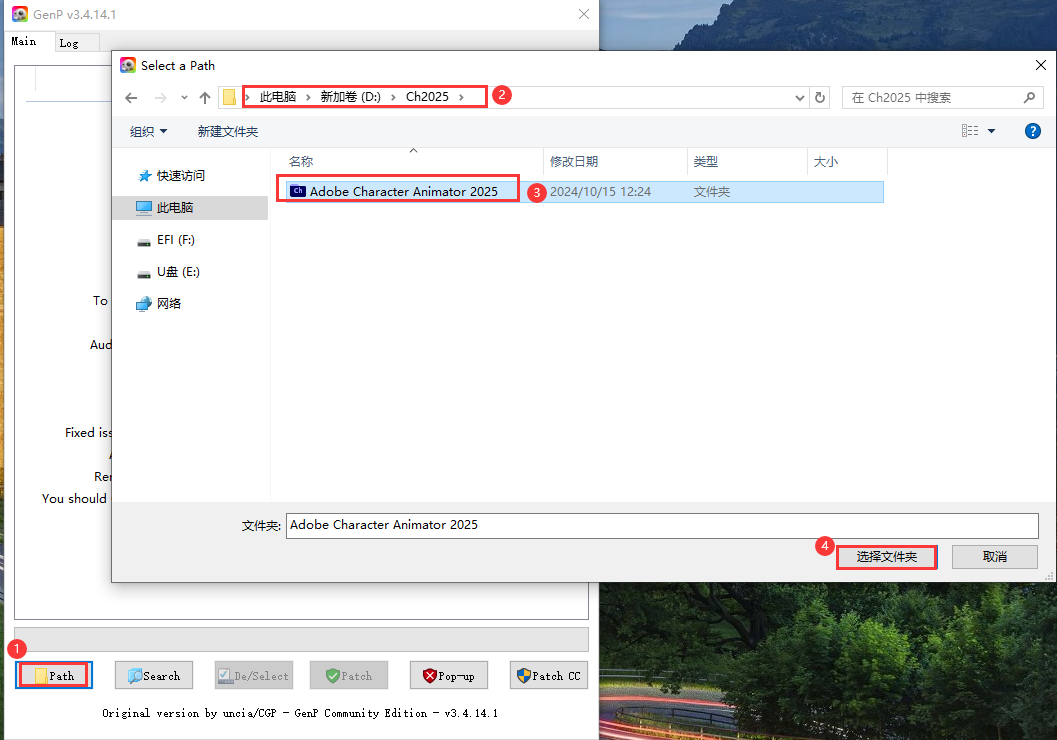Click the 文件夹 type cell
The width and height of the screenshot is (1057, 740).
click(712, 191)
